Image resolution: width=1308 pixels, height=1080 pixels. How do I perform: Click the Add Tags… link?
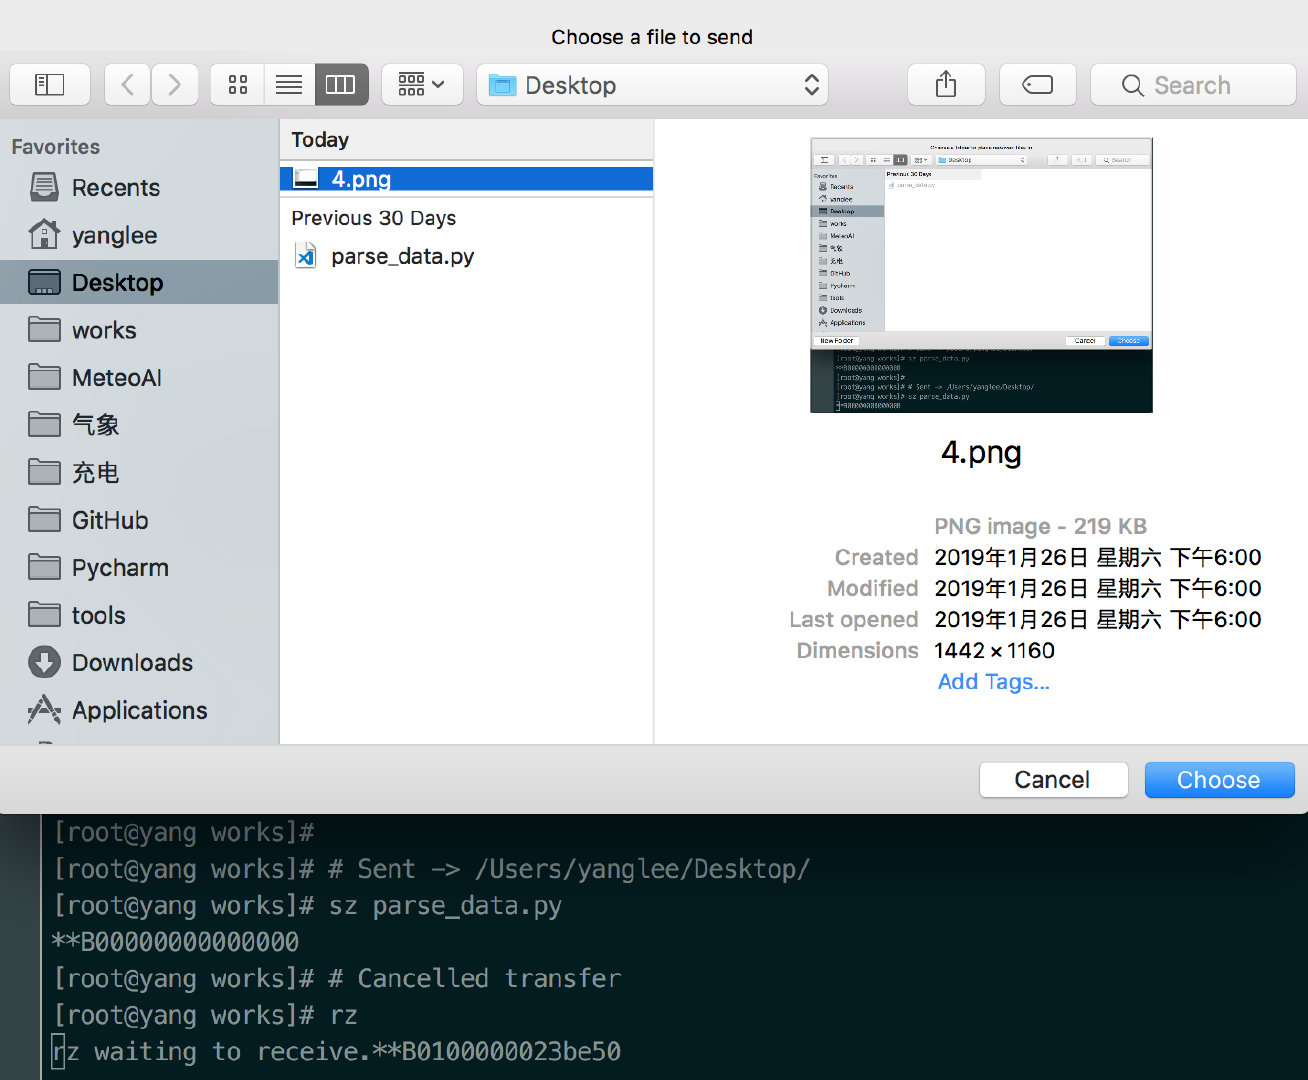(x=993, y=682)
